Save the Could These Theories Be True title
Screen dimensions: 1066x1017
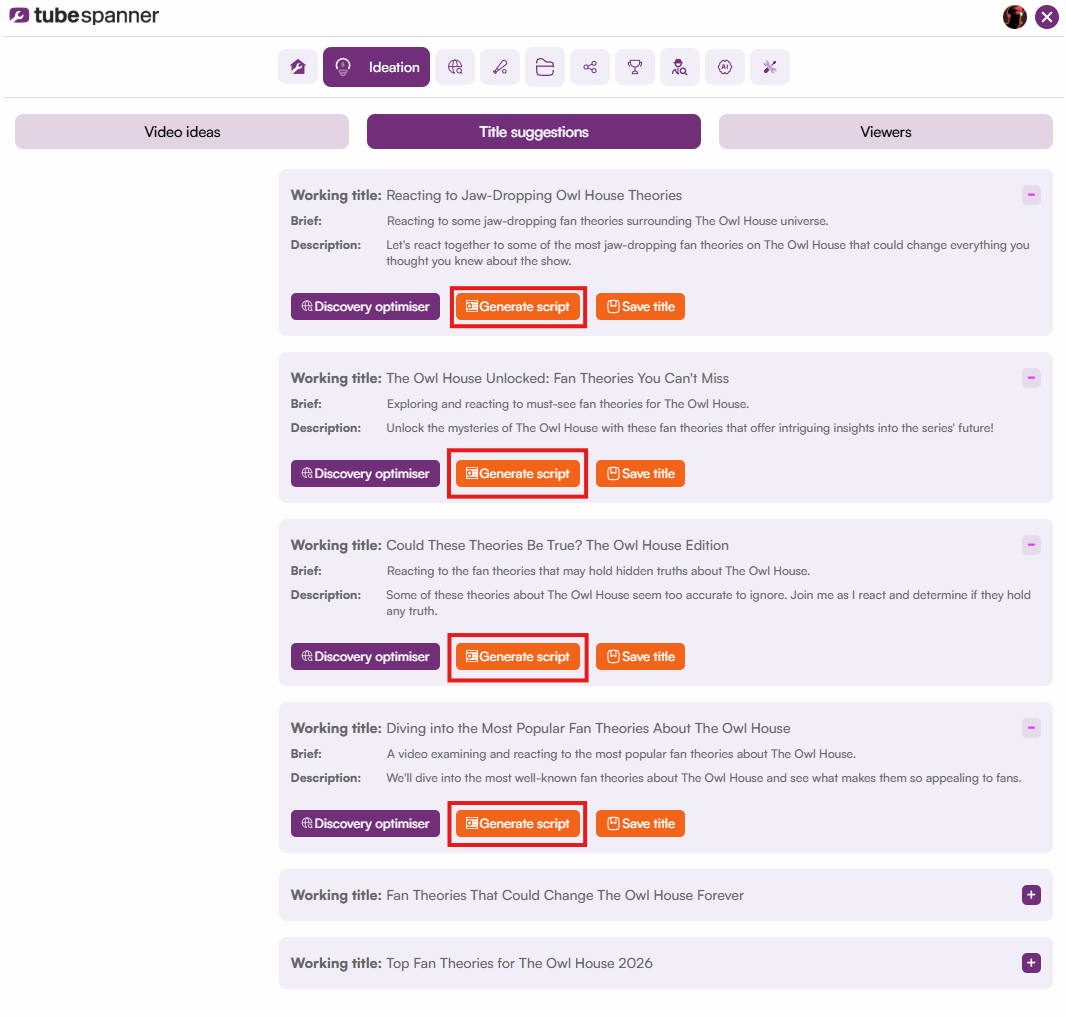pyautogui.click(x=640, y=657)
